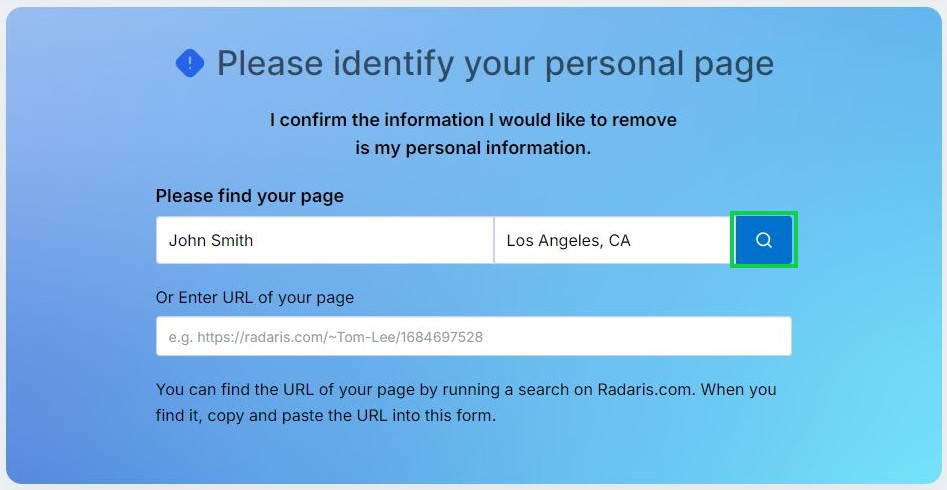
Task: Click the example radaris.com/~Tom-Lee placeholder text
Action: pos(325,337)
